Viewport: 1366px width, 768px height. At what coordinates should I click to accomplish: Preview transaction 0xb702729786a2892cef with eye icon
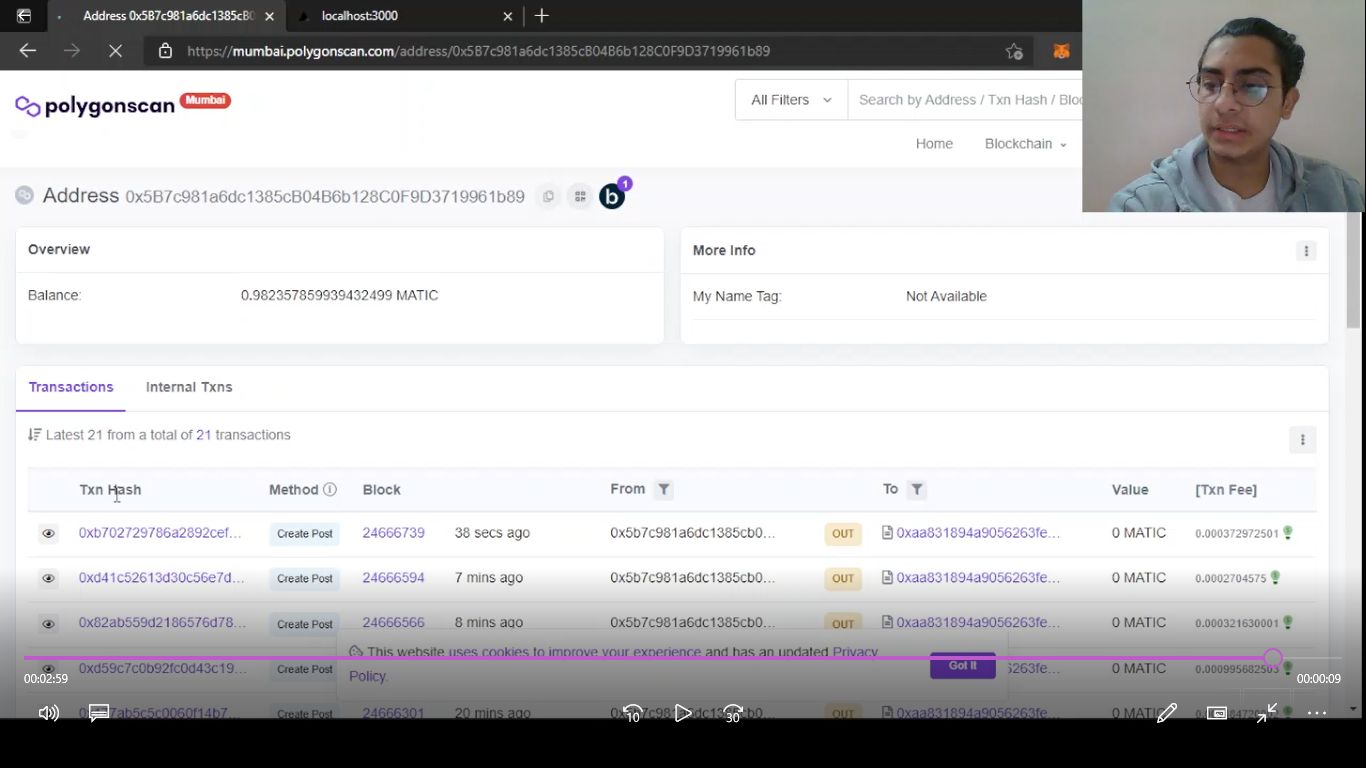(48, 534)
